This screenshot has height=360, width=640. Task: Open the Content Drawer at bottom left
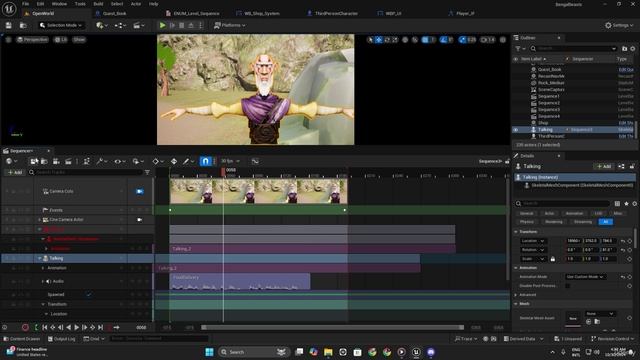coord(22,339)
